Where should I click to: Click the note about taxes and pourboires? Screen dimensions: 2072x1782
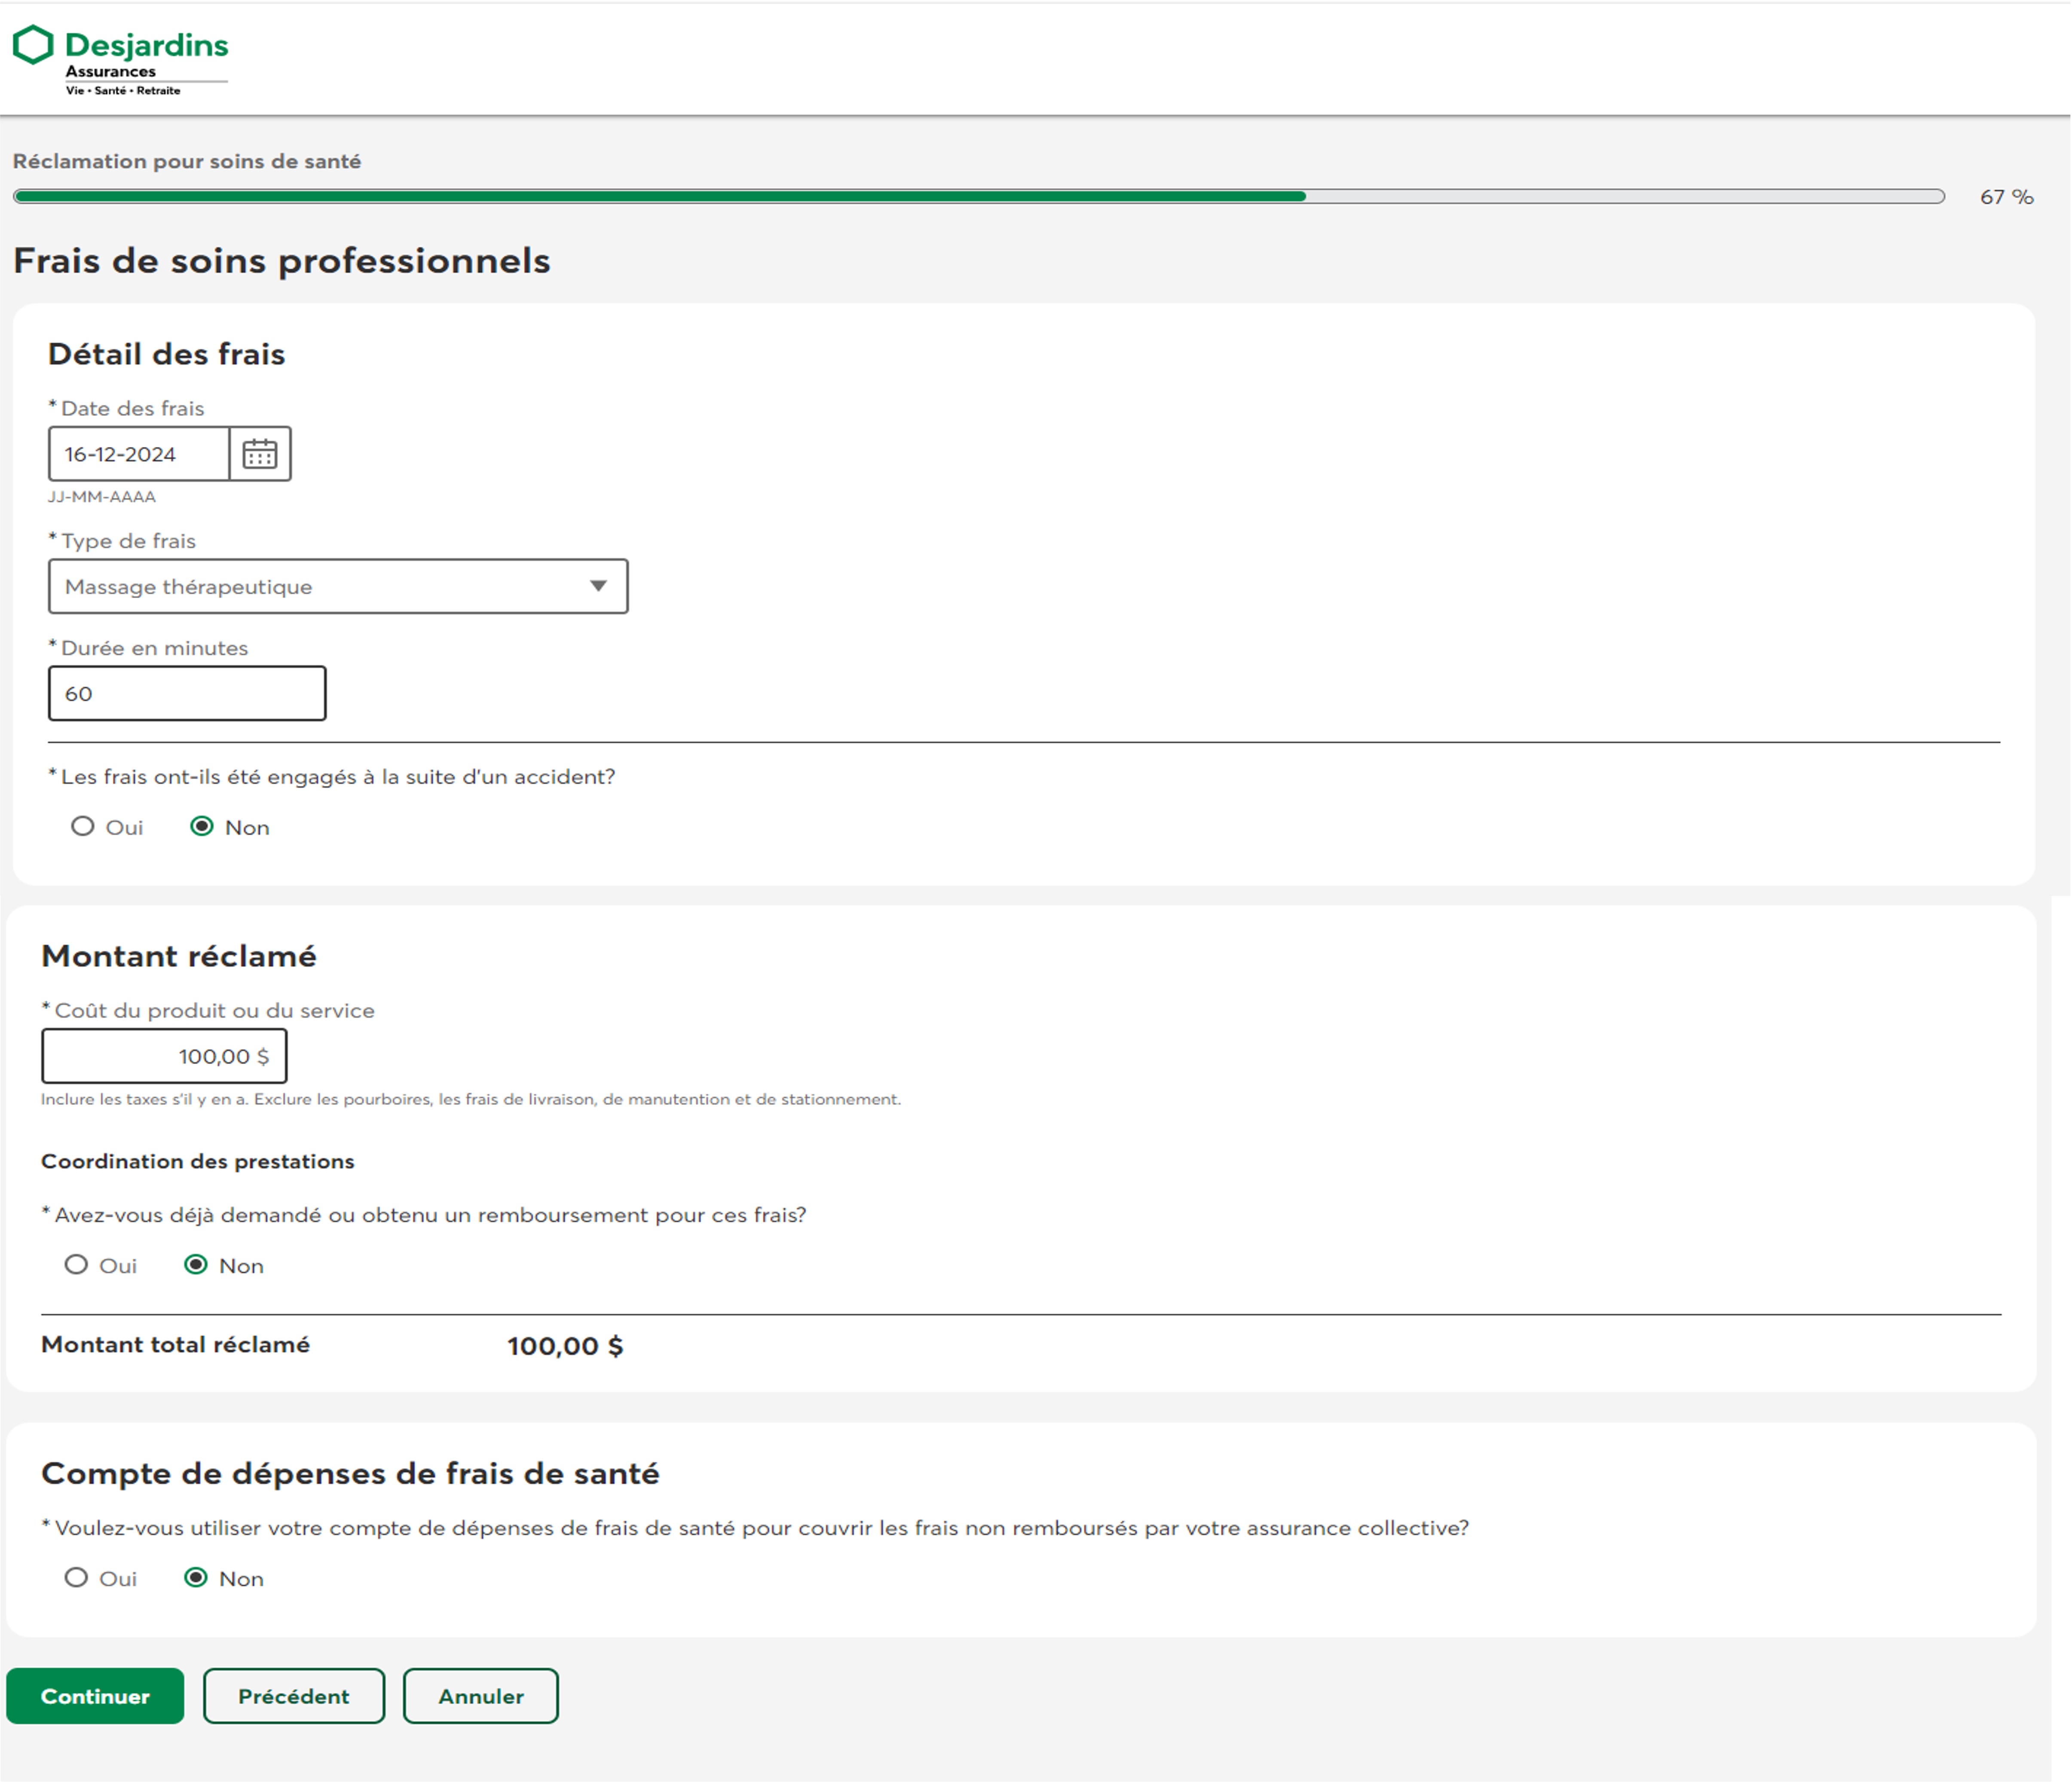pos(471,1099)
